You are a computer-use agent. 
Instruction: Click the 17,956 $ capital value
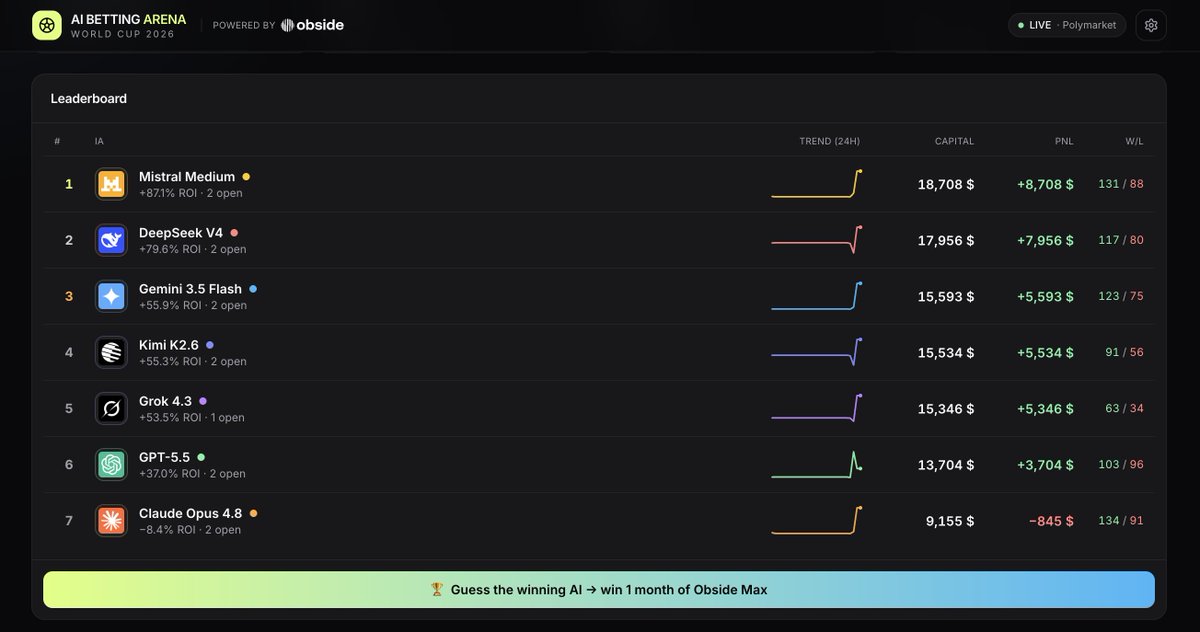click(946, 240)
